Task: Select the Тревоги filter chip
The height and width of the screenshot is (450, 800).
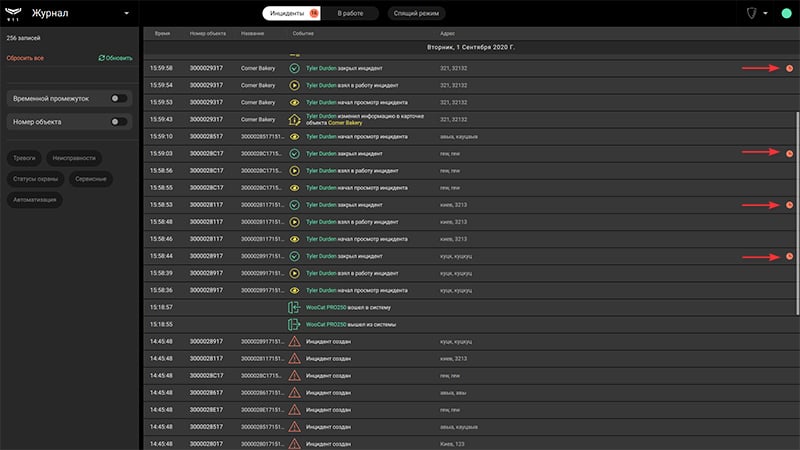Action: click(x=24, y=158)
